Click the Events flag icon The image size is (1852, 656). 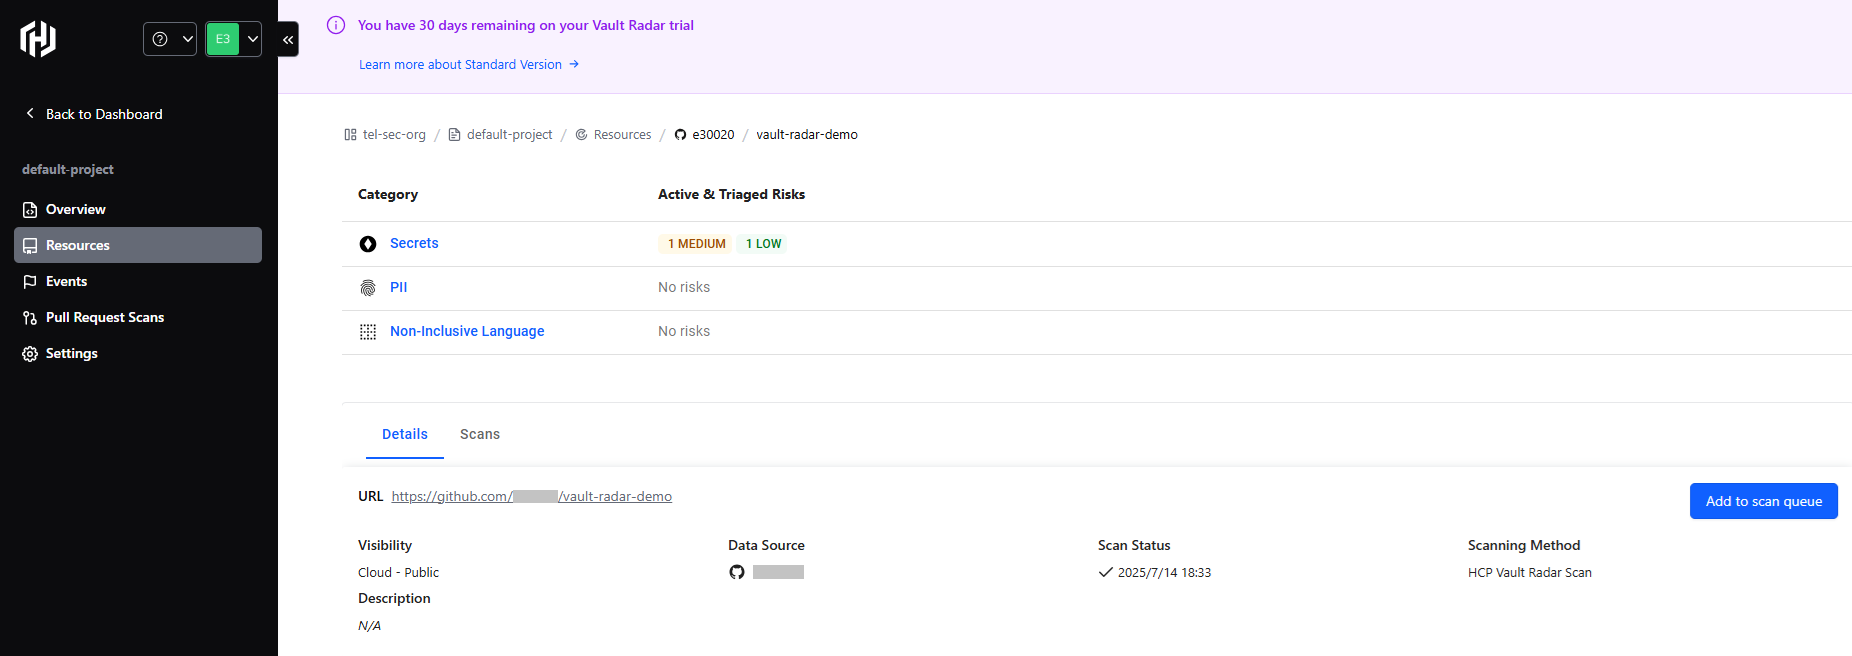click(30, 282)
